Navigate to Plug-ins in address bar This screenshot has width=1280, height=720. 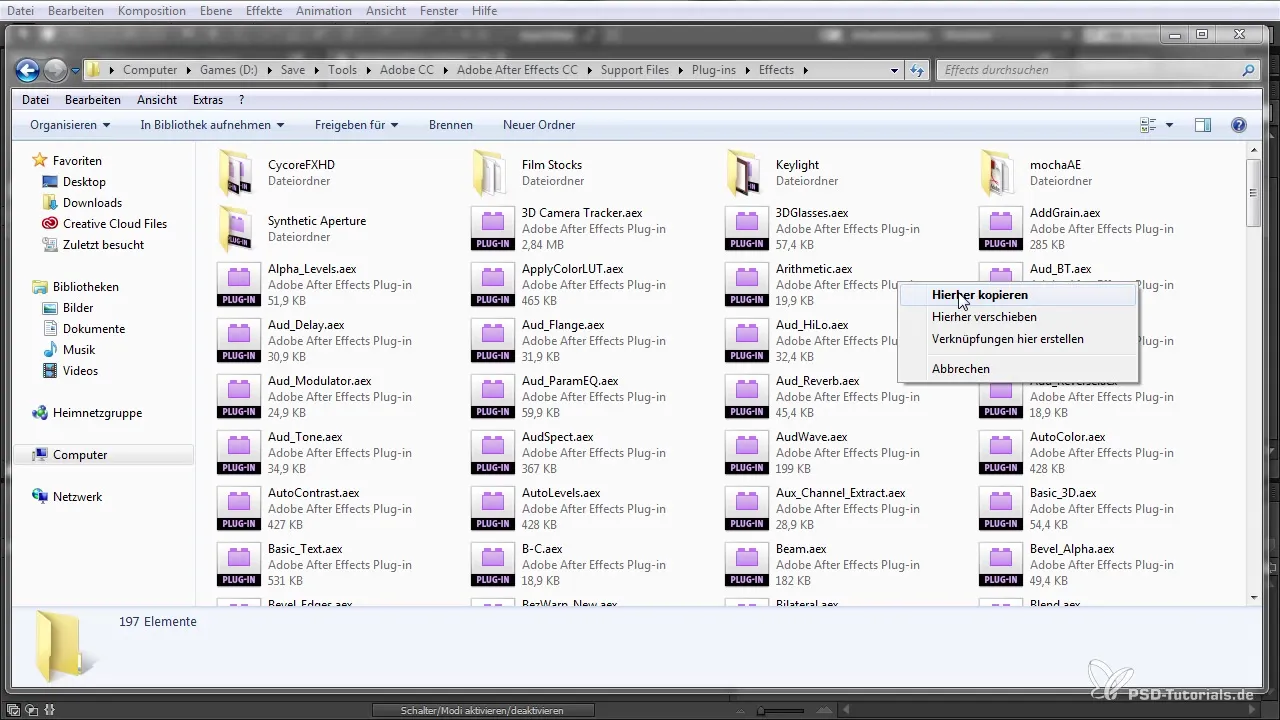715,70
